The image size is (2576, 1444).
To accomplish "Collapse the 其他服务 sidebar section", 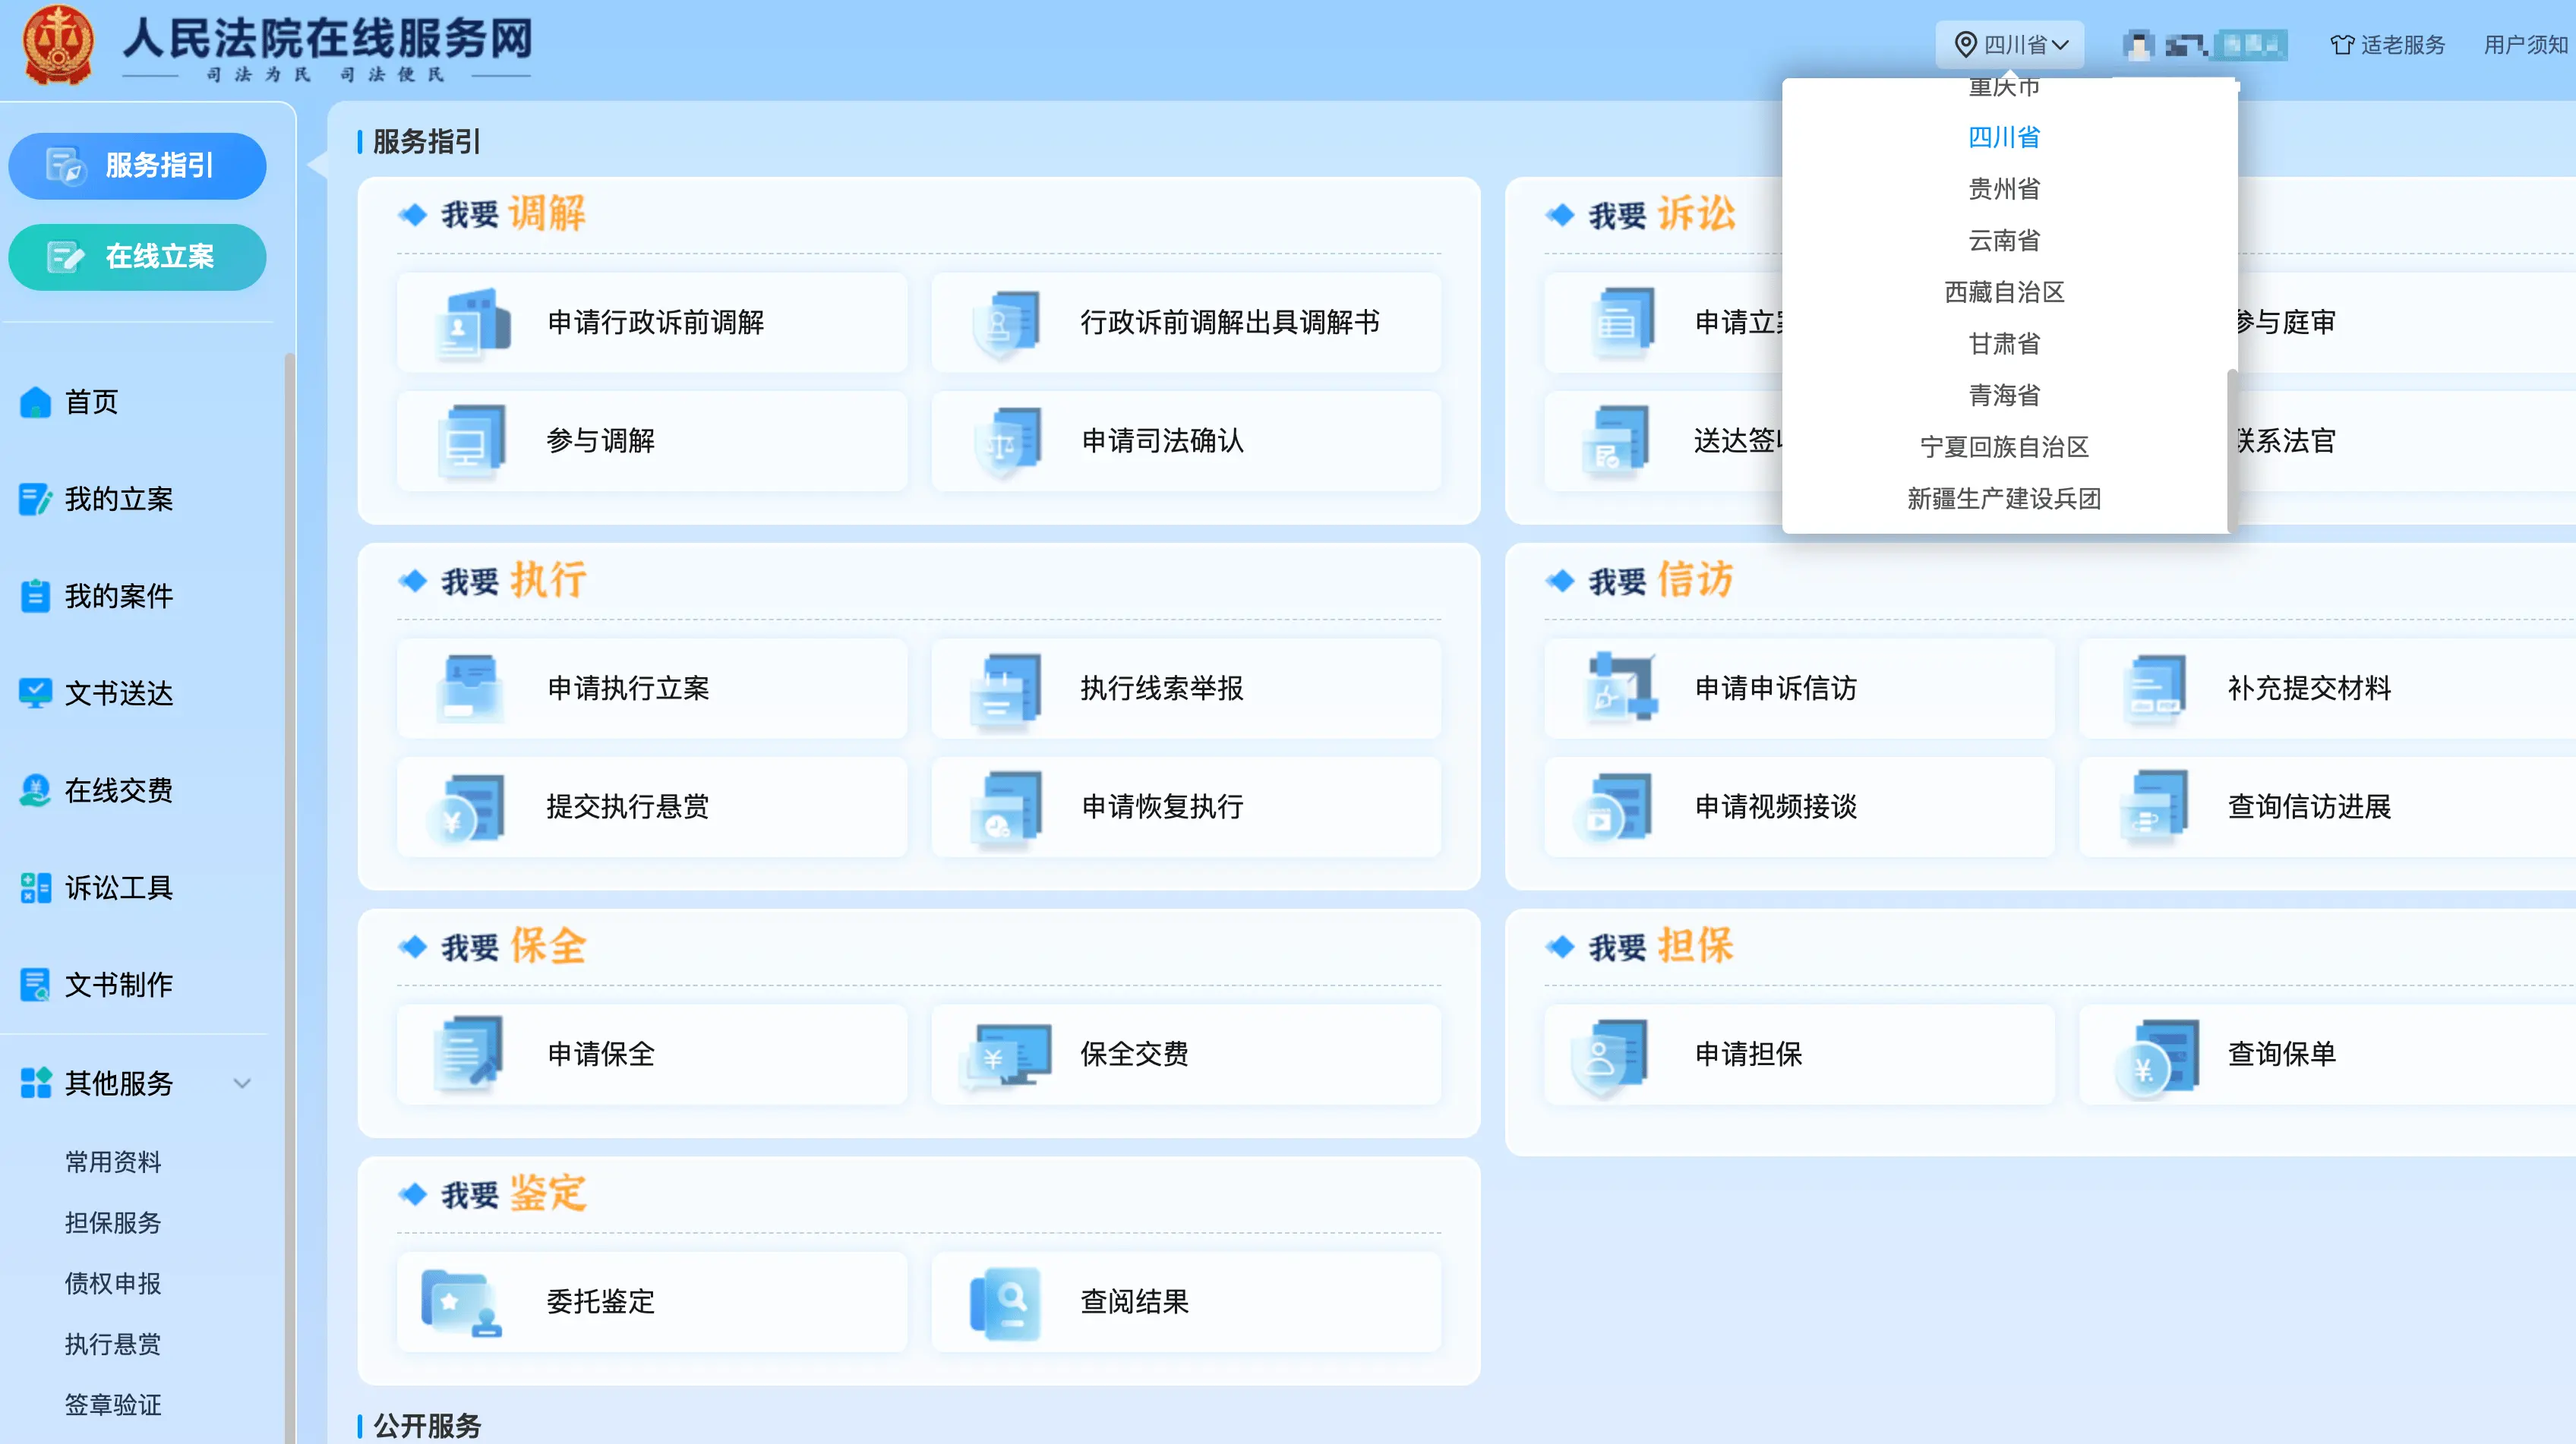I will click(241, 1083).
